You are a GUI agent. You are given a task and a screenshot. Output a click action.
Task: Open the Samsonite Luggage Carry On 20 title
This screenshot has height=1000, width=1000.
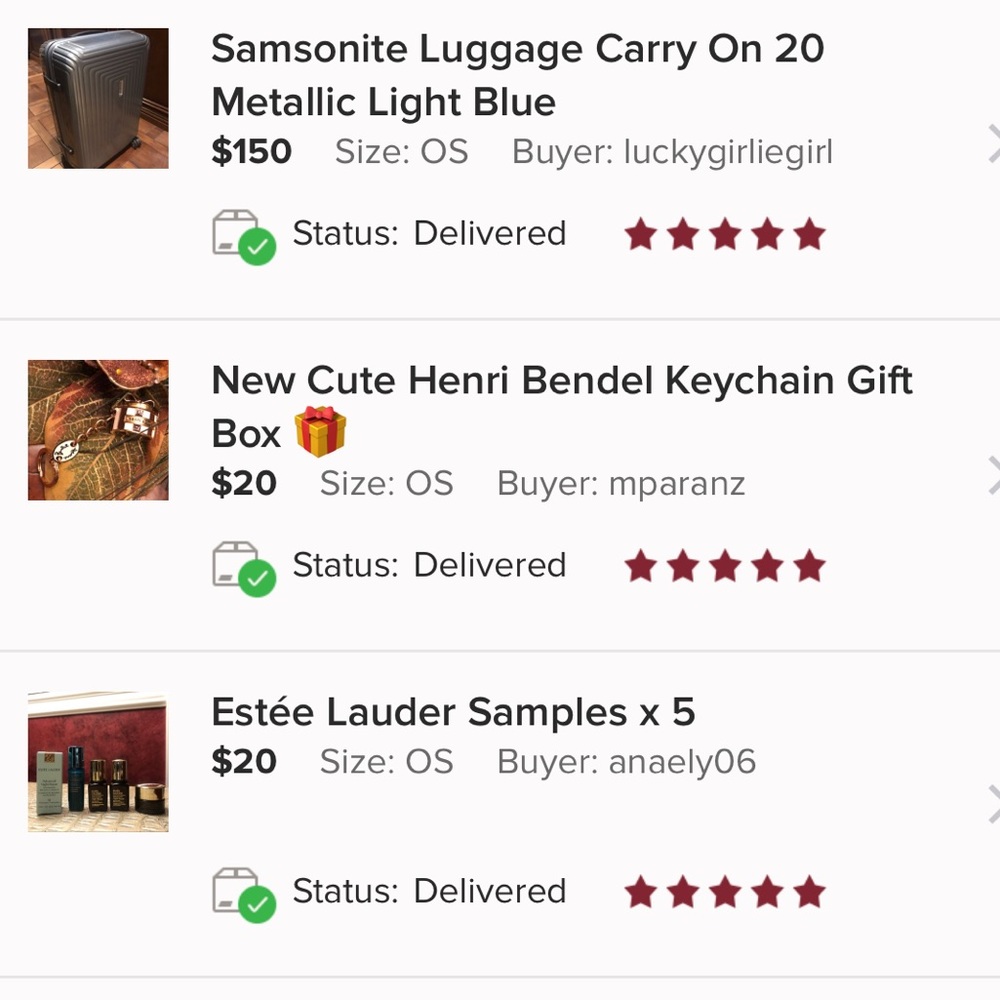pos(518,75)
